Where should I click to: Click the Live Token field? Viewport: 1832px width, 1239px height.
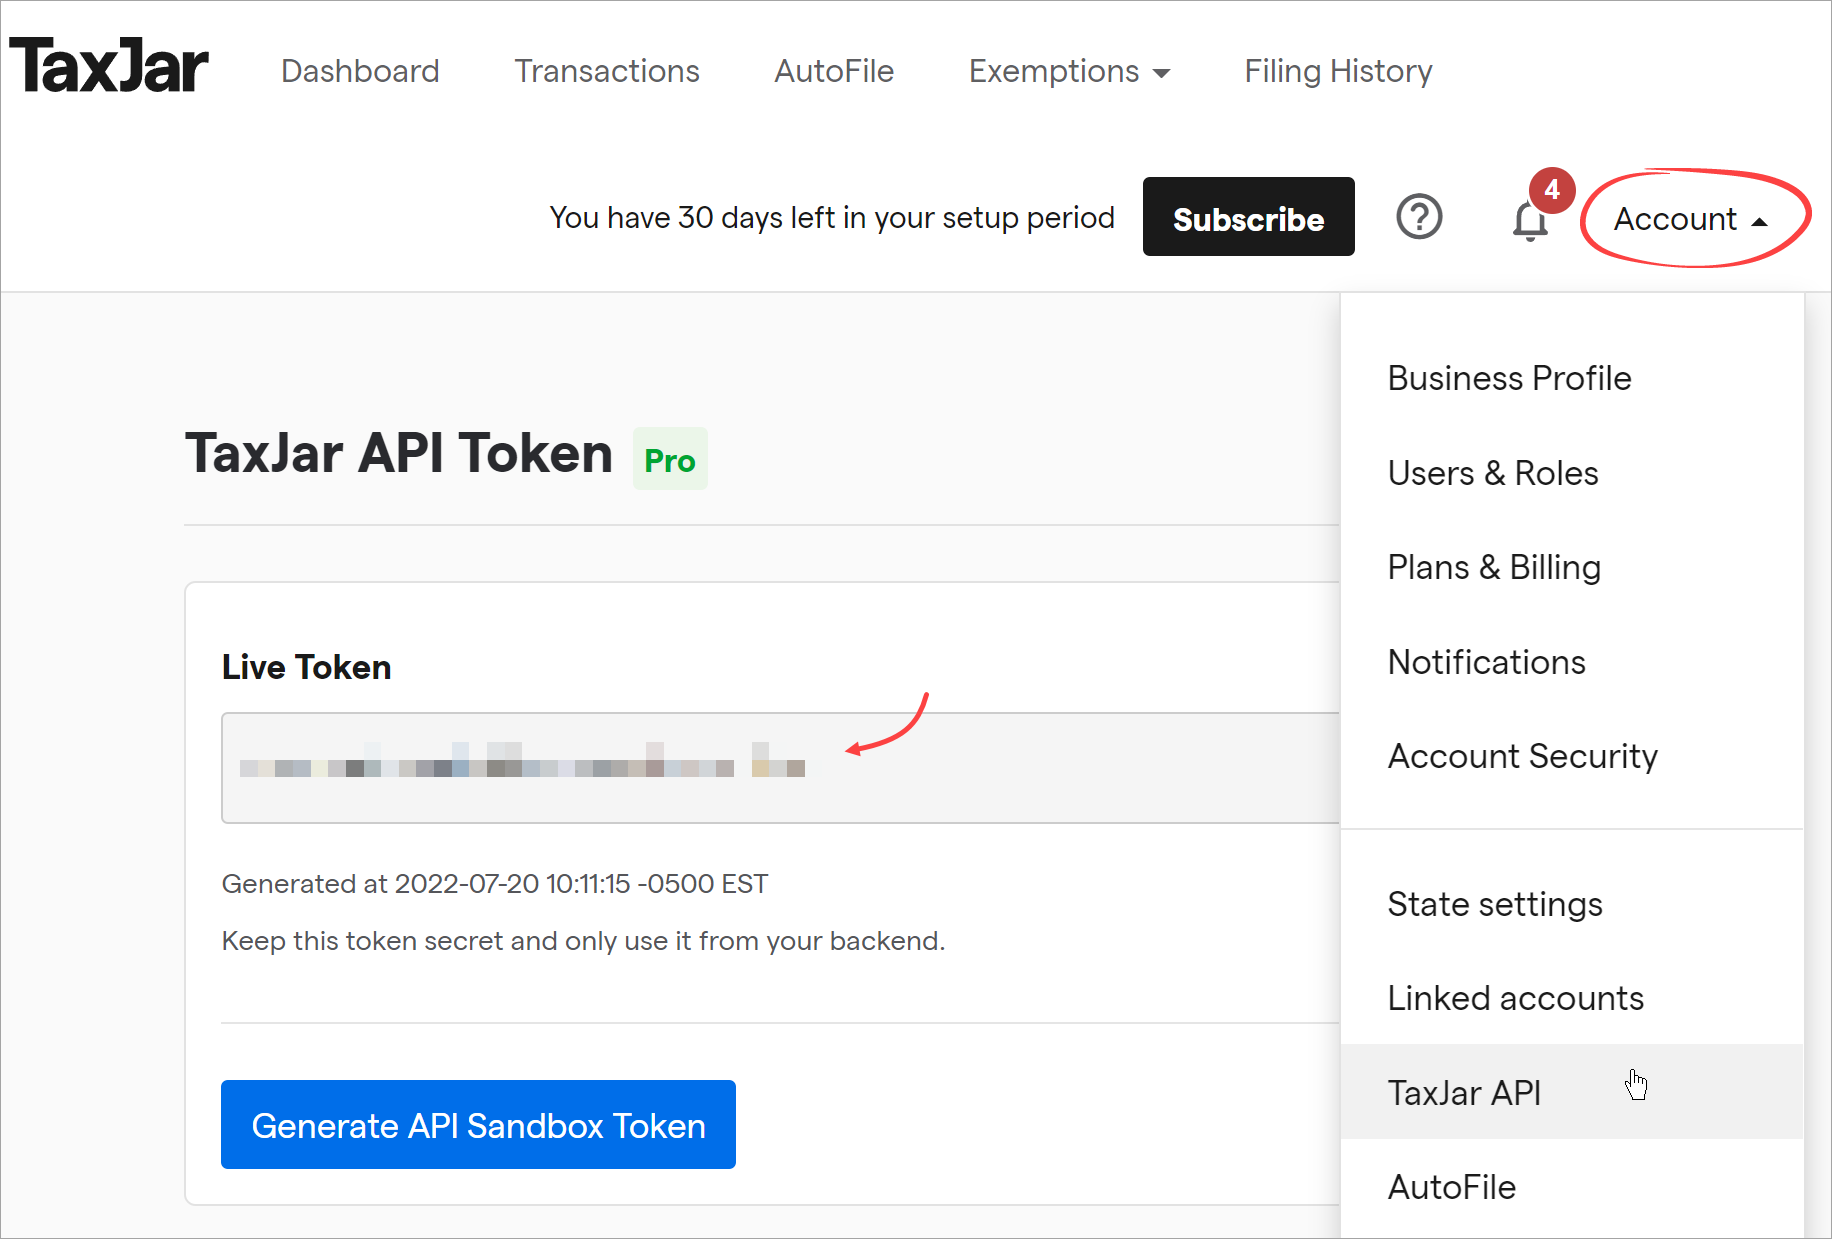(x=780, y=768)
